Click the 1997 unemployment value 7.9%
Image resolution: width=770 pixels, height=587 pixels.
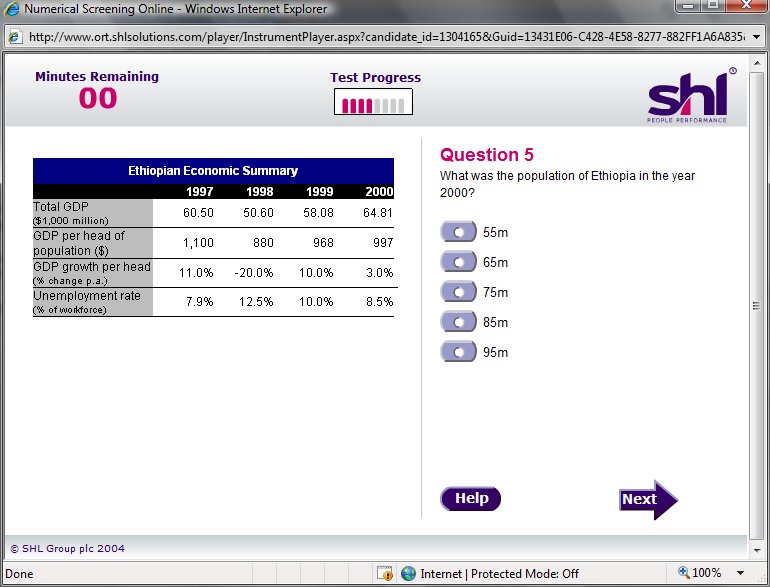tap(199, 302)
